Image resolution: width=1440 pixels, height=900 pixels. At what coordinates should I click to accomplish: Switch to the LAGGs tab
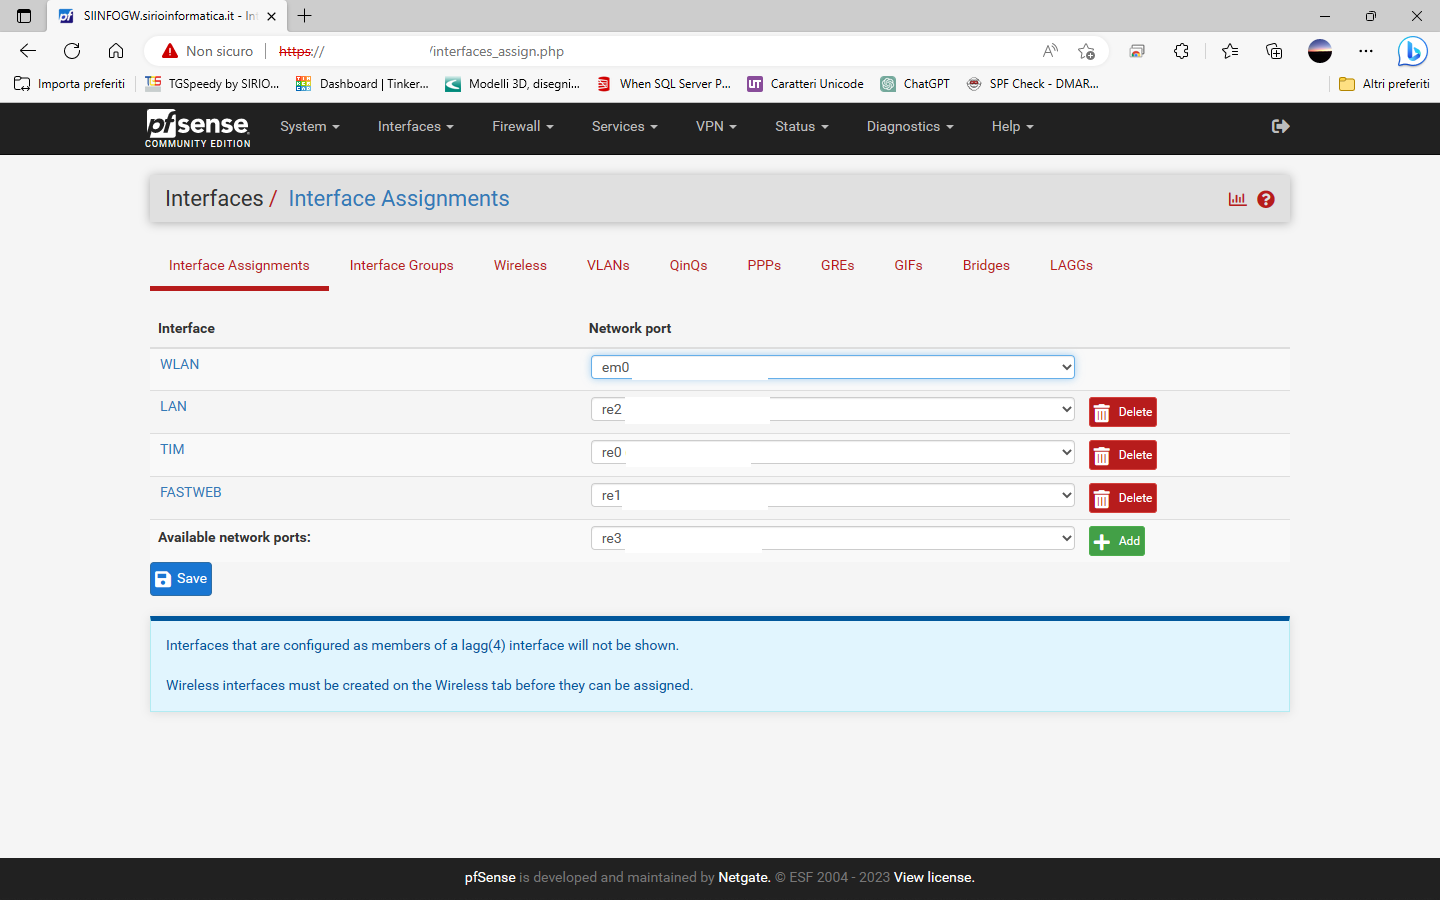click(1071, 265)
